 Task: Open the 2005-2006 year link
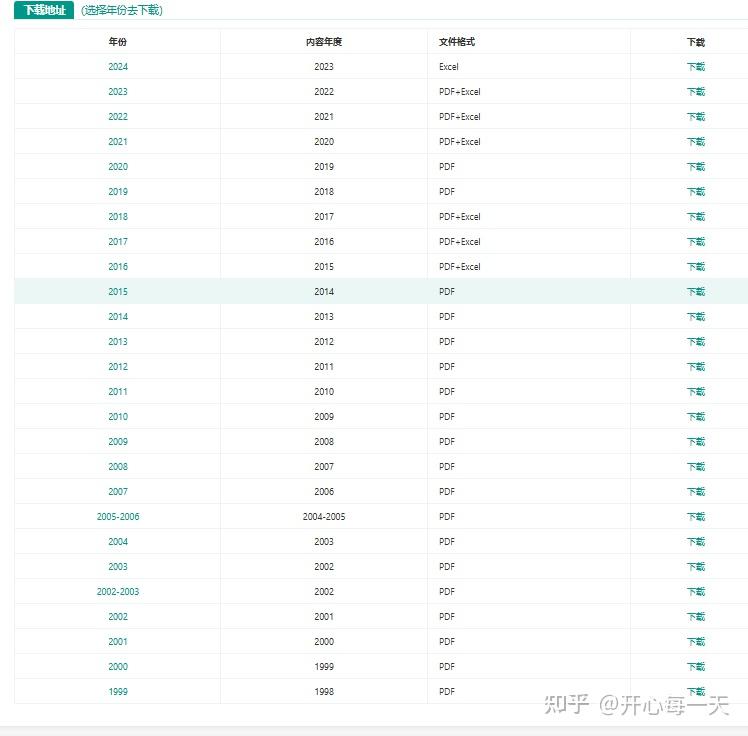[x=118, y=517]
